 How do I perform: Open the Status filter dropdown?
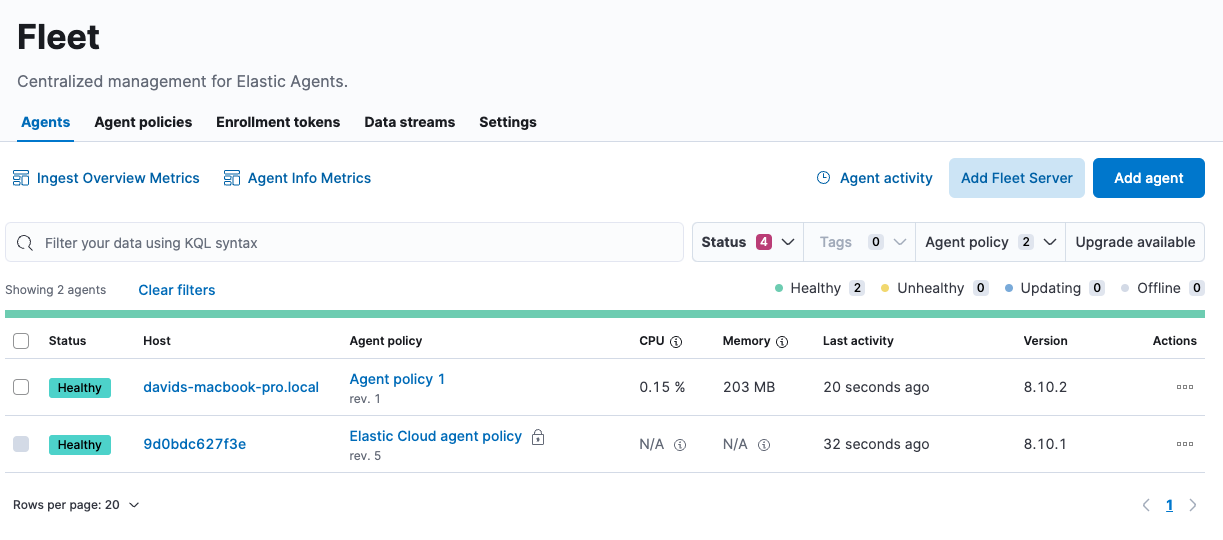pos(747,242)
